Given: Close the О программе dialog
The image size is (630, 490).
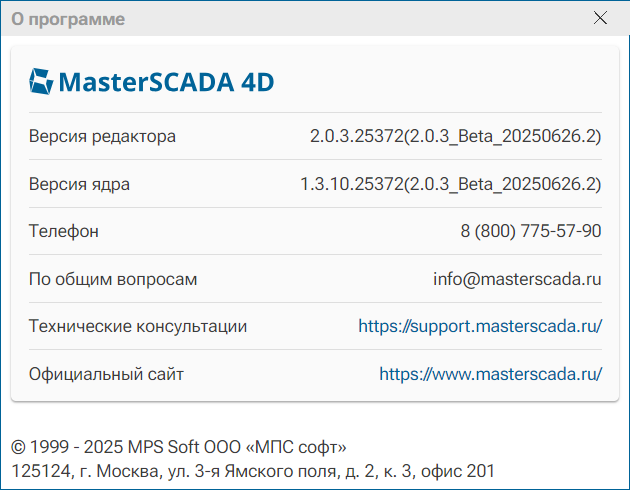Looking at the screenshot, I should 600,18.
